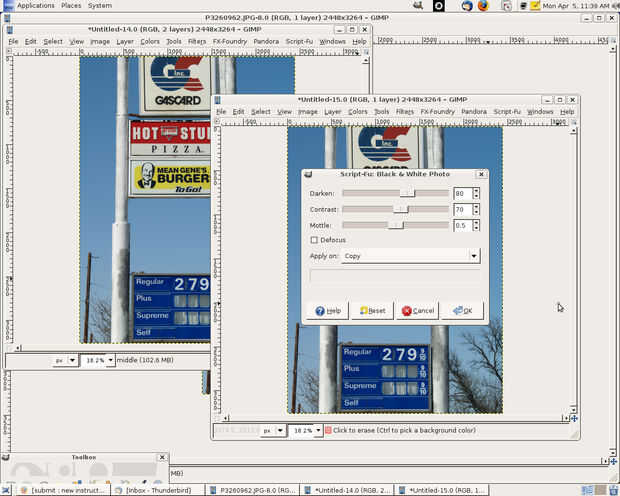Reset the Script-Fu dialog values
This screenshot has height=496, width=620.
tap(372, 311)
